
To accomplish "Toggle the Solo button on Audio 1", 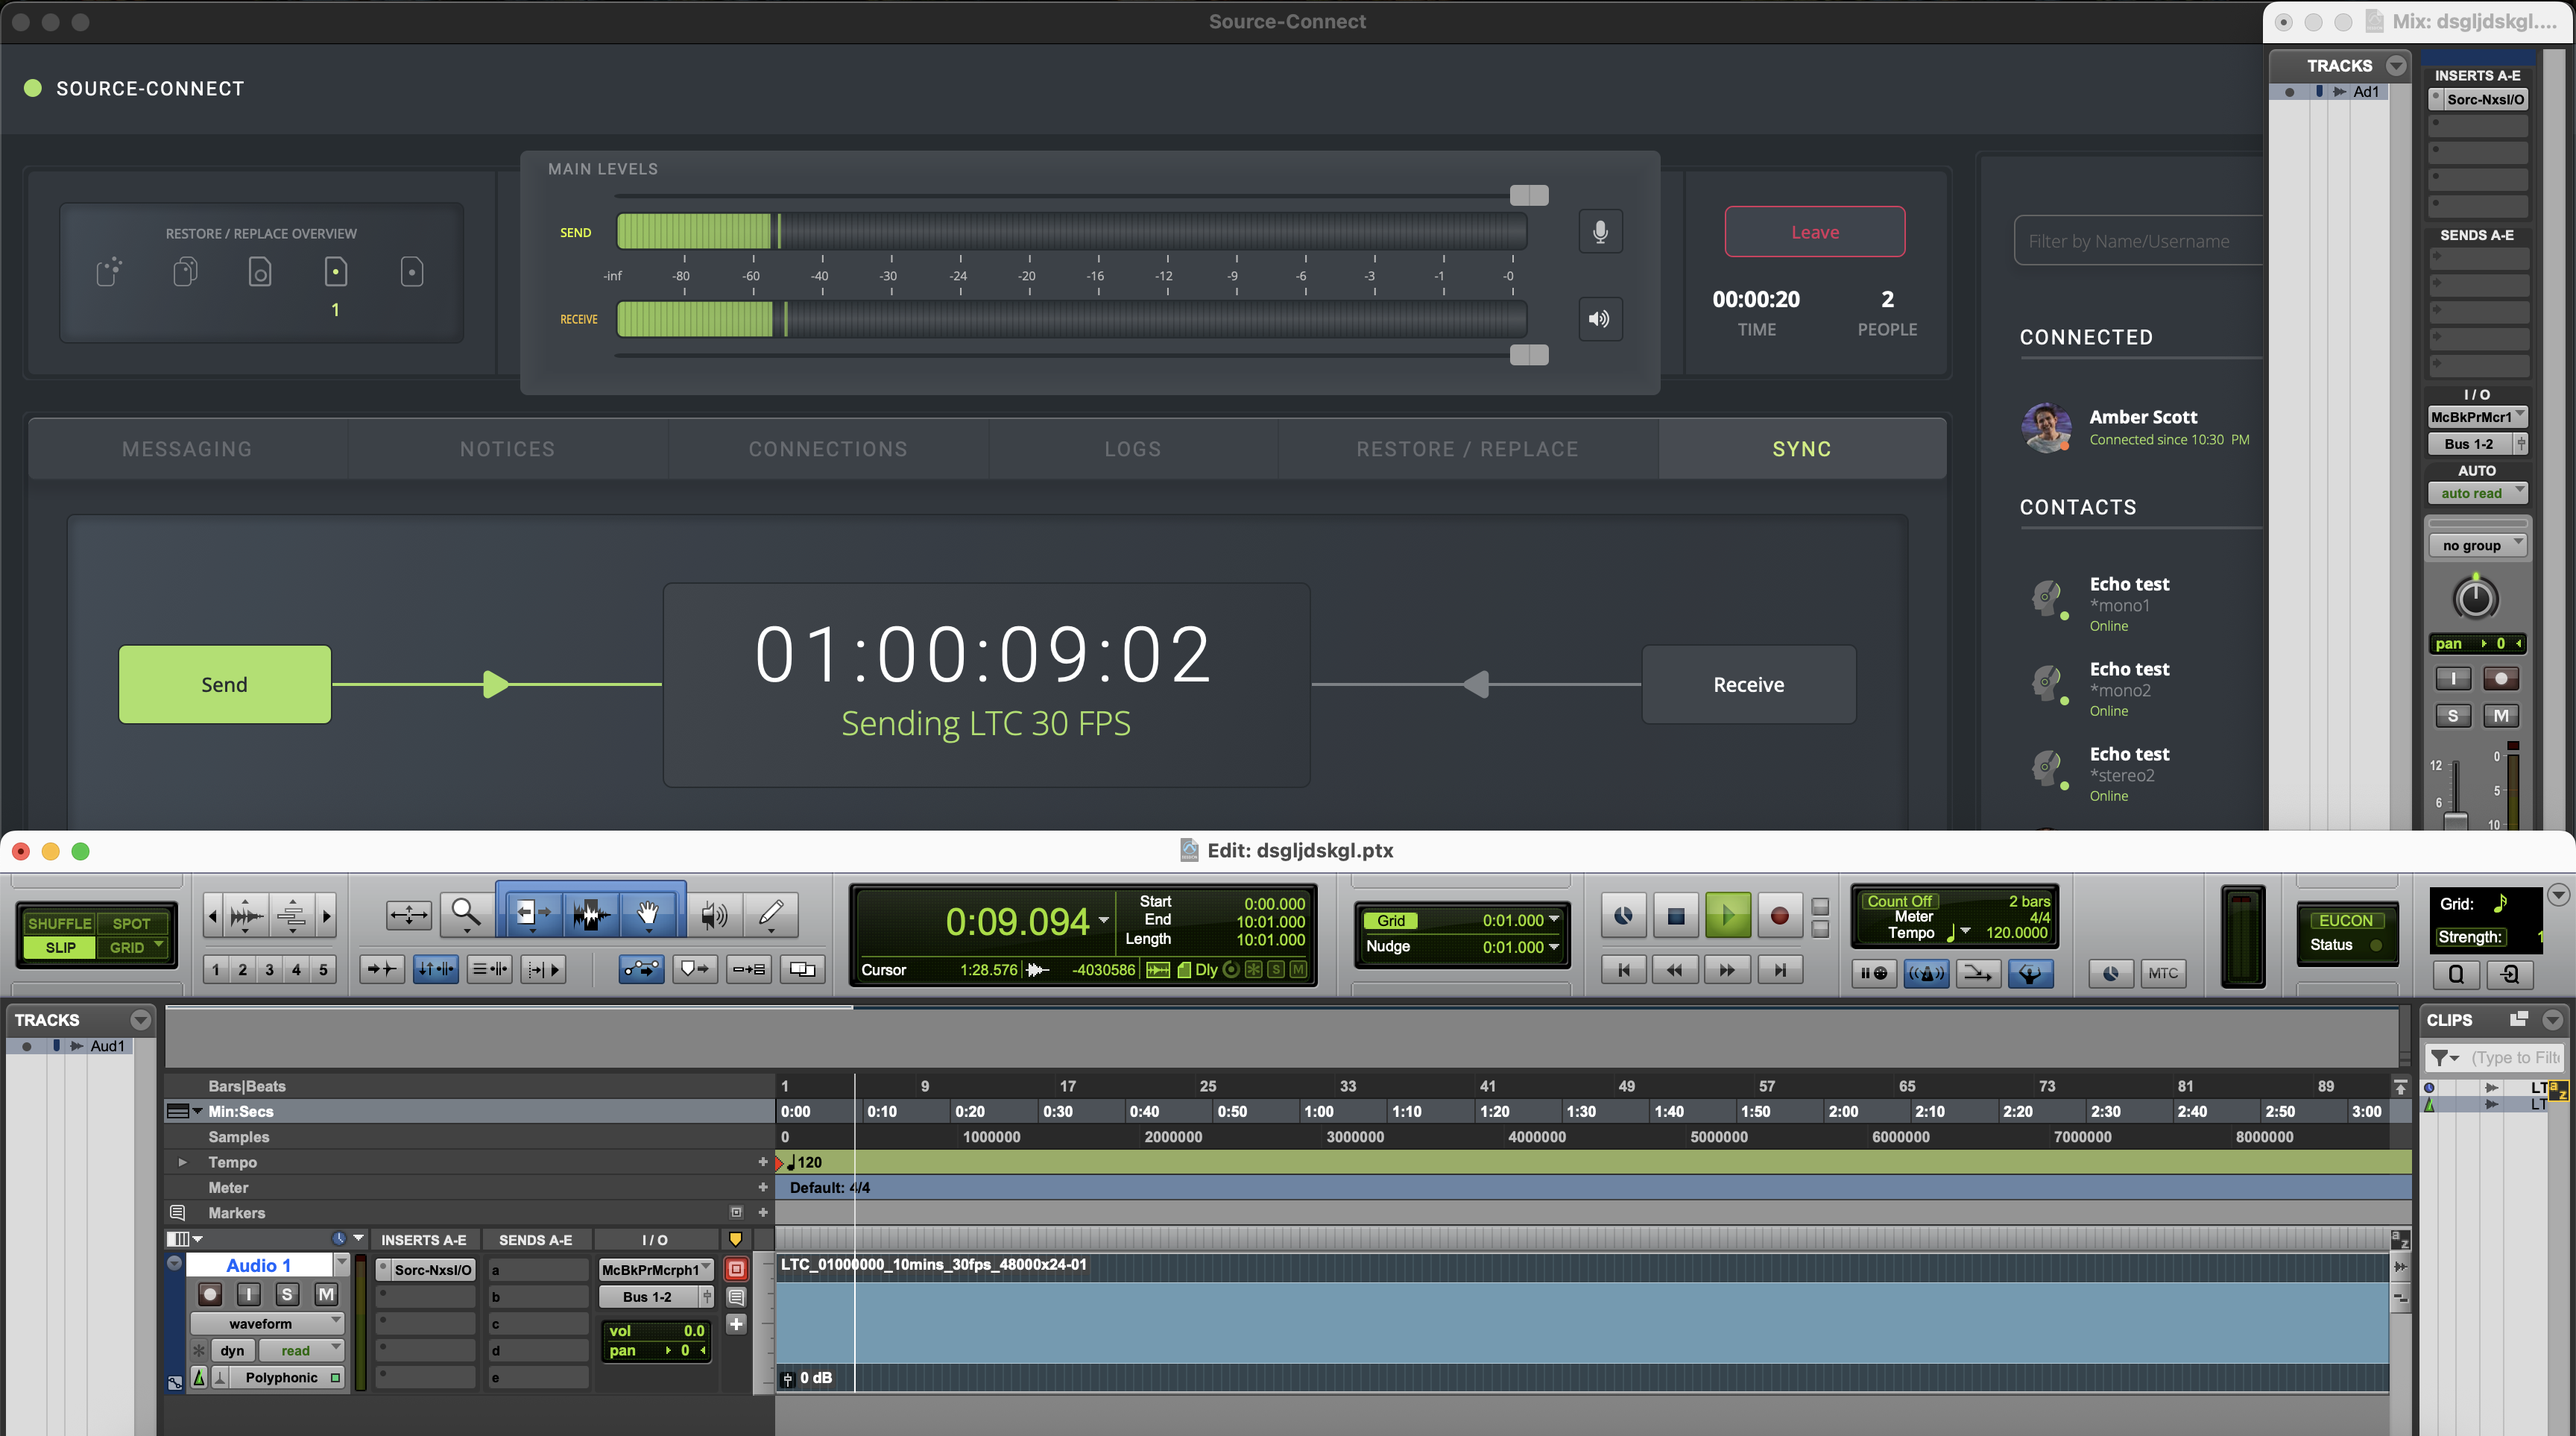I will (287, 1294).
